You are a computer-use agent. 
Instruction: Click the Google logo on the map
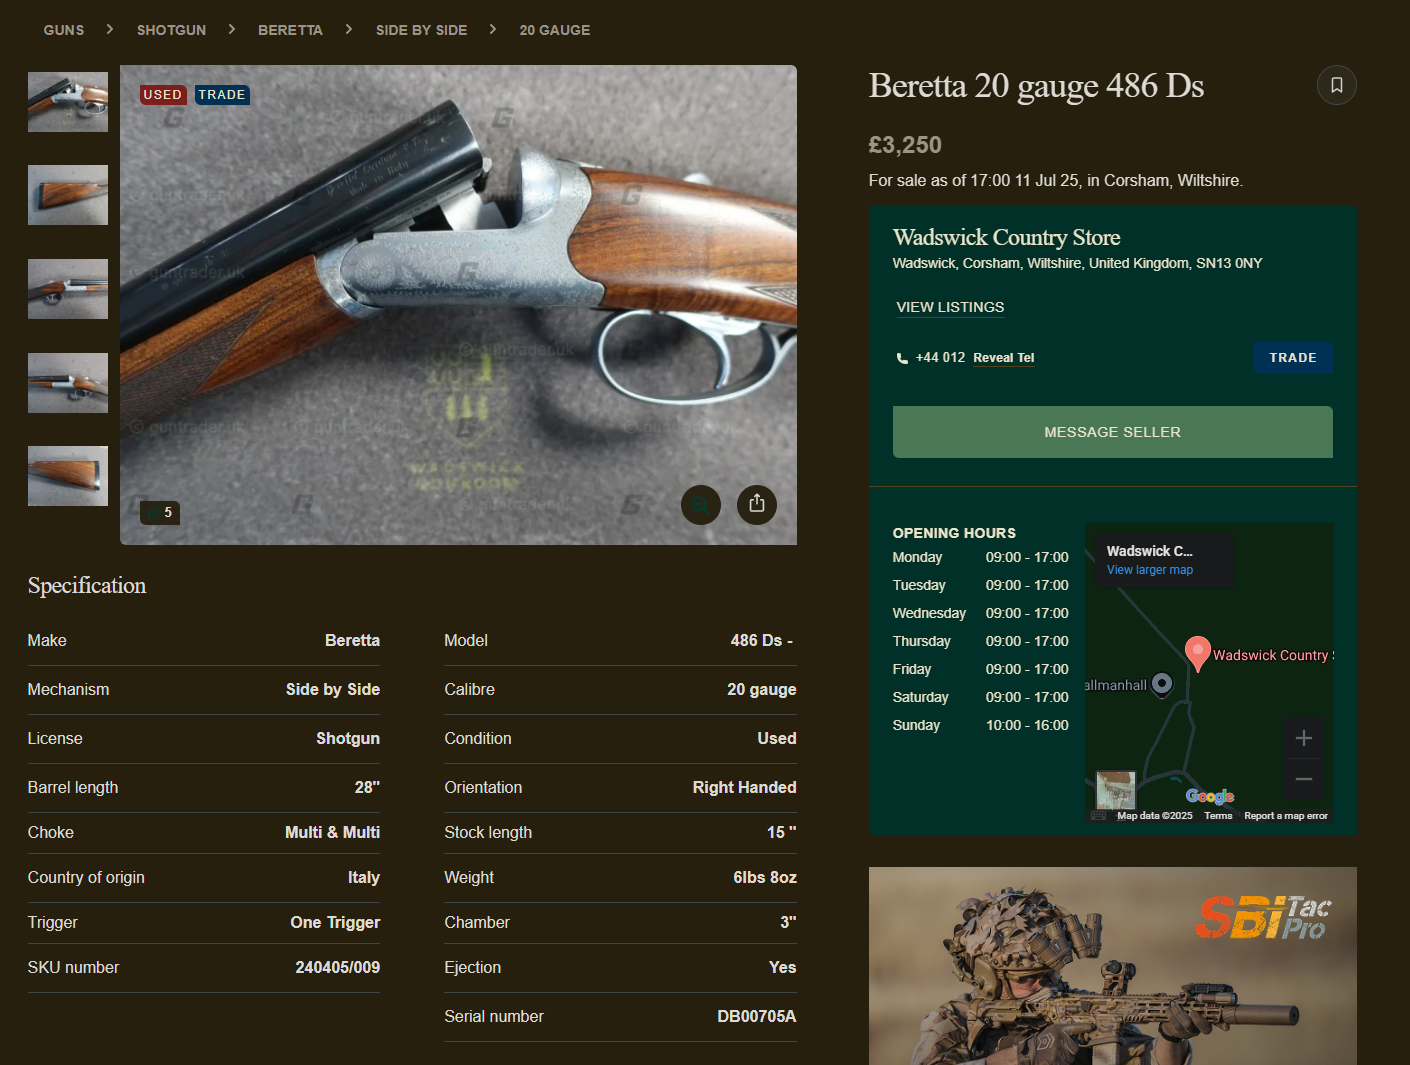tap(1209, 796)
